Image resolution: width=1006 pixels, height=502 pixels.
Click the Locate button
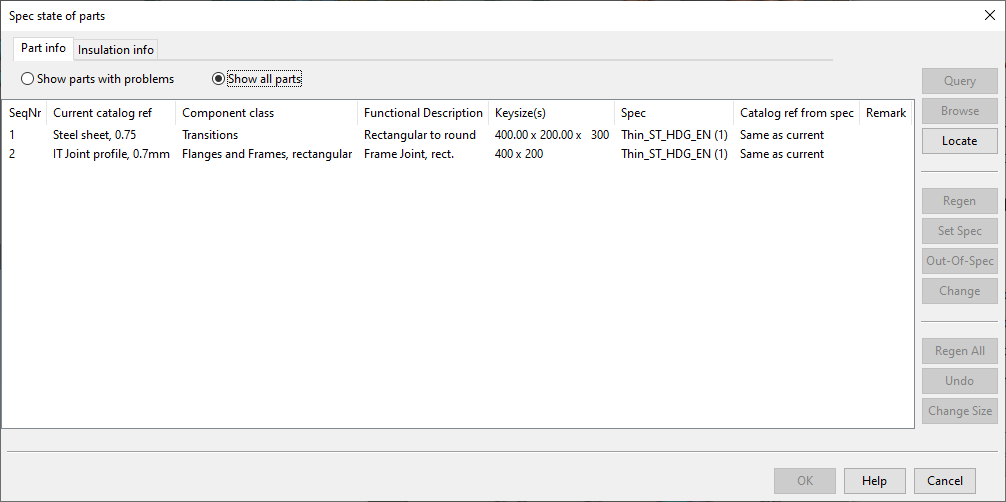pyautogui.click(x=959, y=141)
